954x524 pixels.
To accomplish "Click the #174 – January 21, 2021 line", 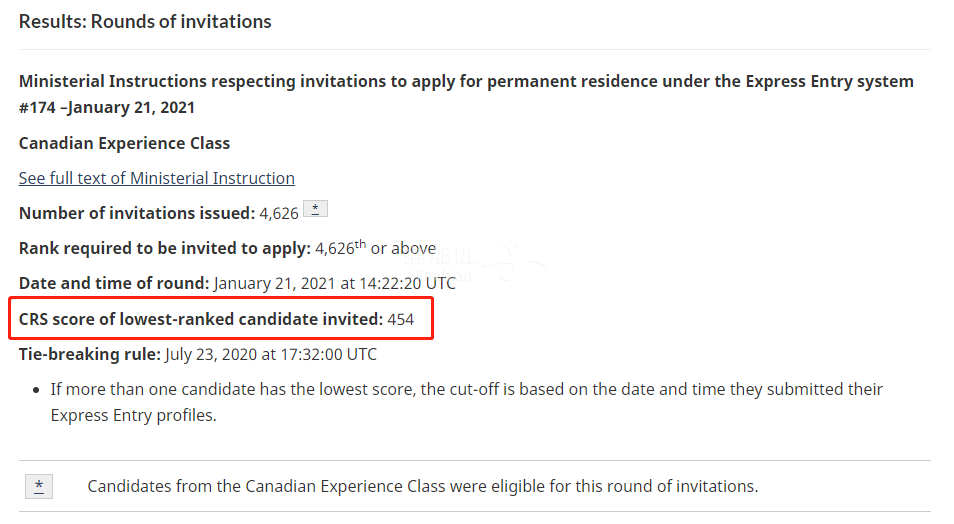I will pyautogui.click(x=106, y=108).
